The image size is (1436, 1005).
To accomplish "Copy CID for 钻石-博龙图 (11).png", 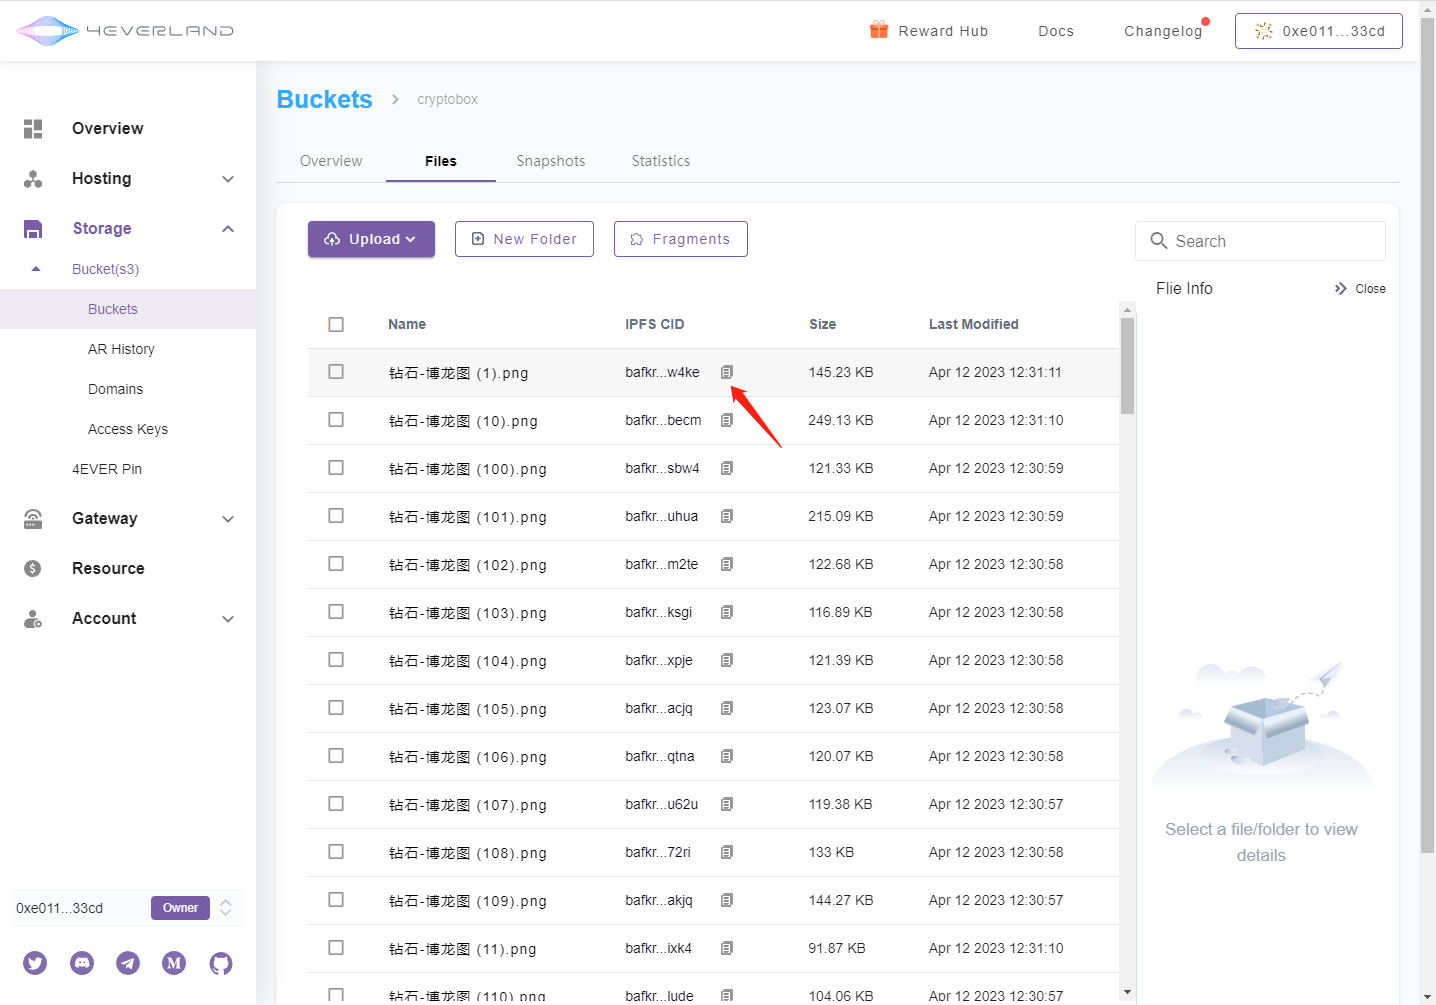I will 727,948.
